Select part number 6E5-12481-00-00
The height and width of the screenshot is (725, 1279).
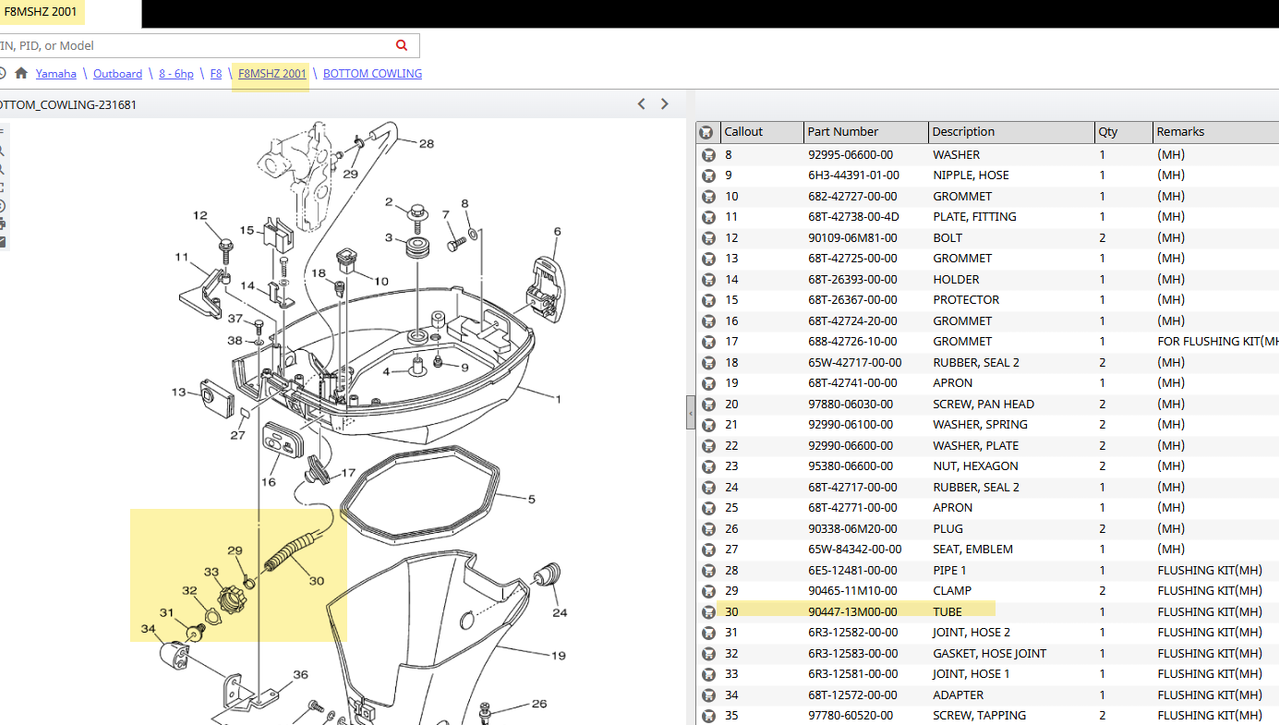[853, 570]
